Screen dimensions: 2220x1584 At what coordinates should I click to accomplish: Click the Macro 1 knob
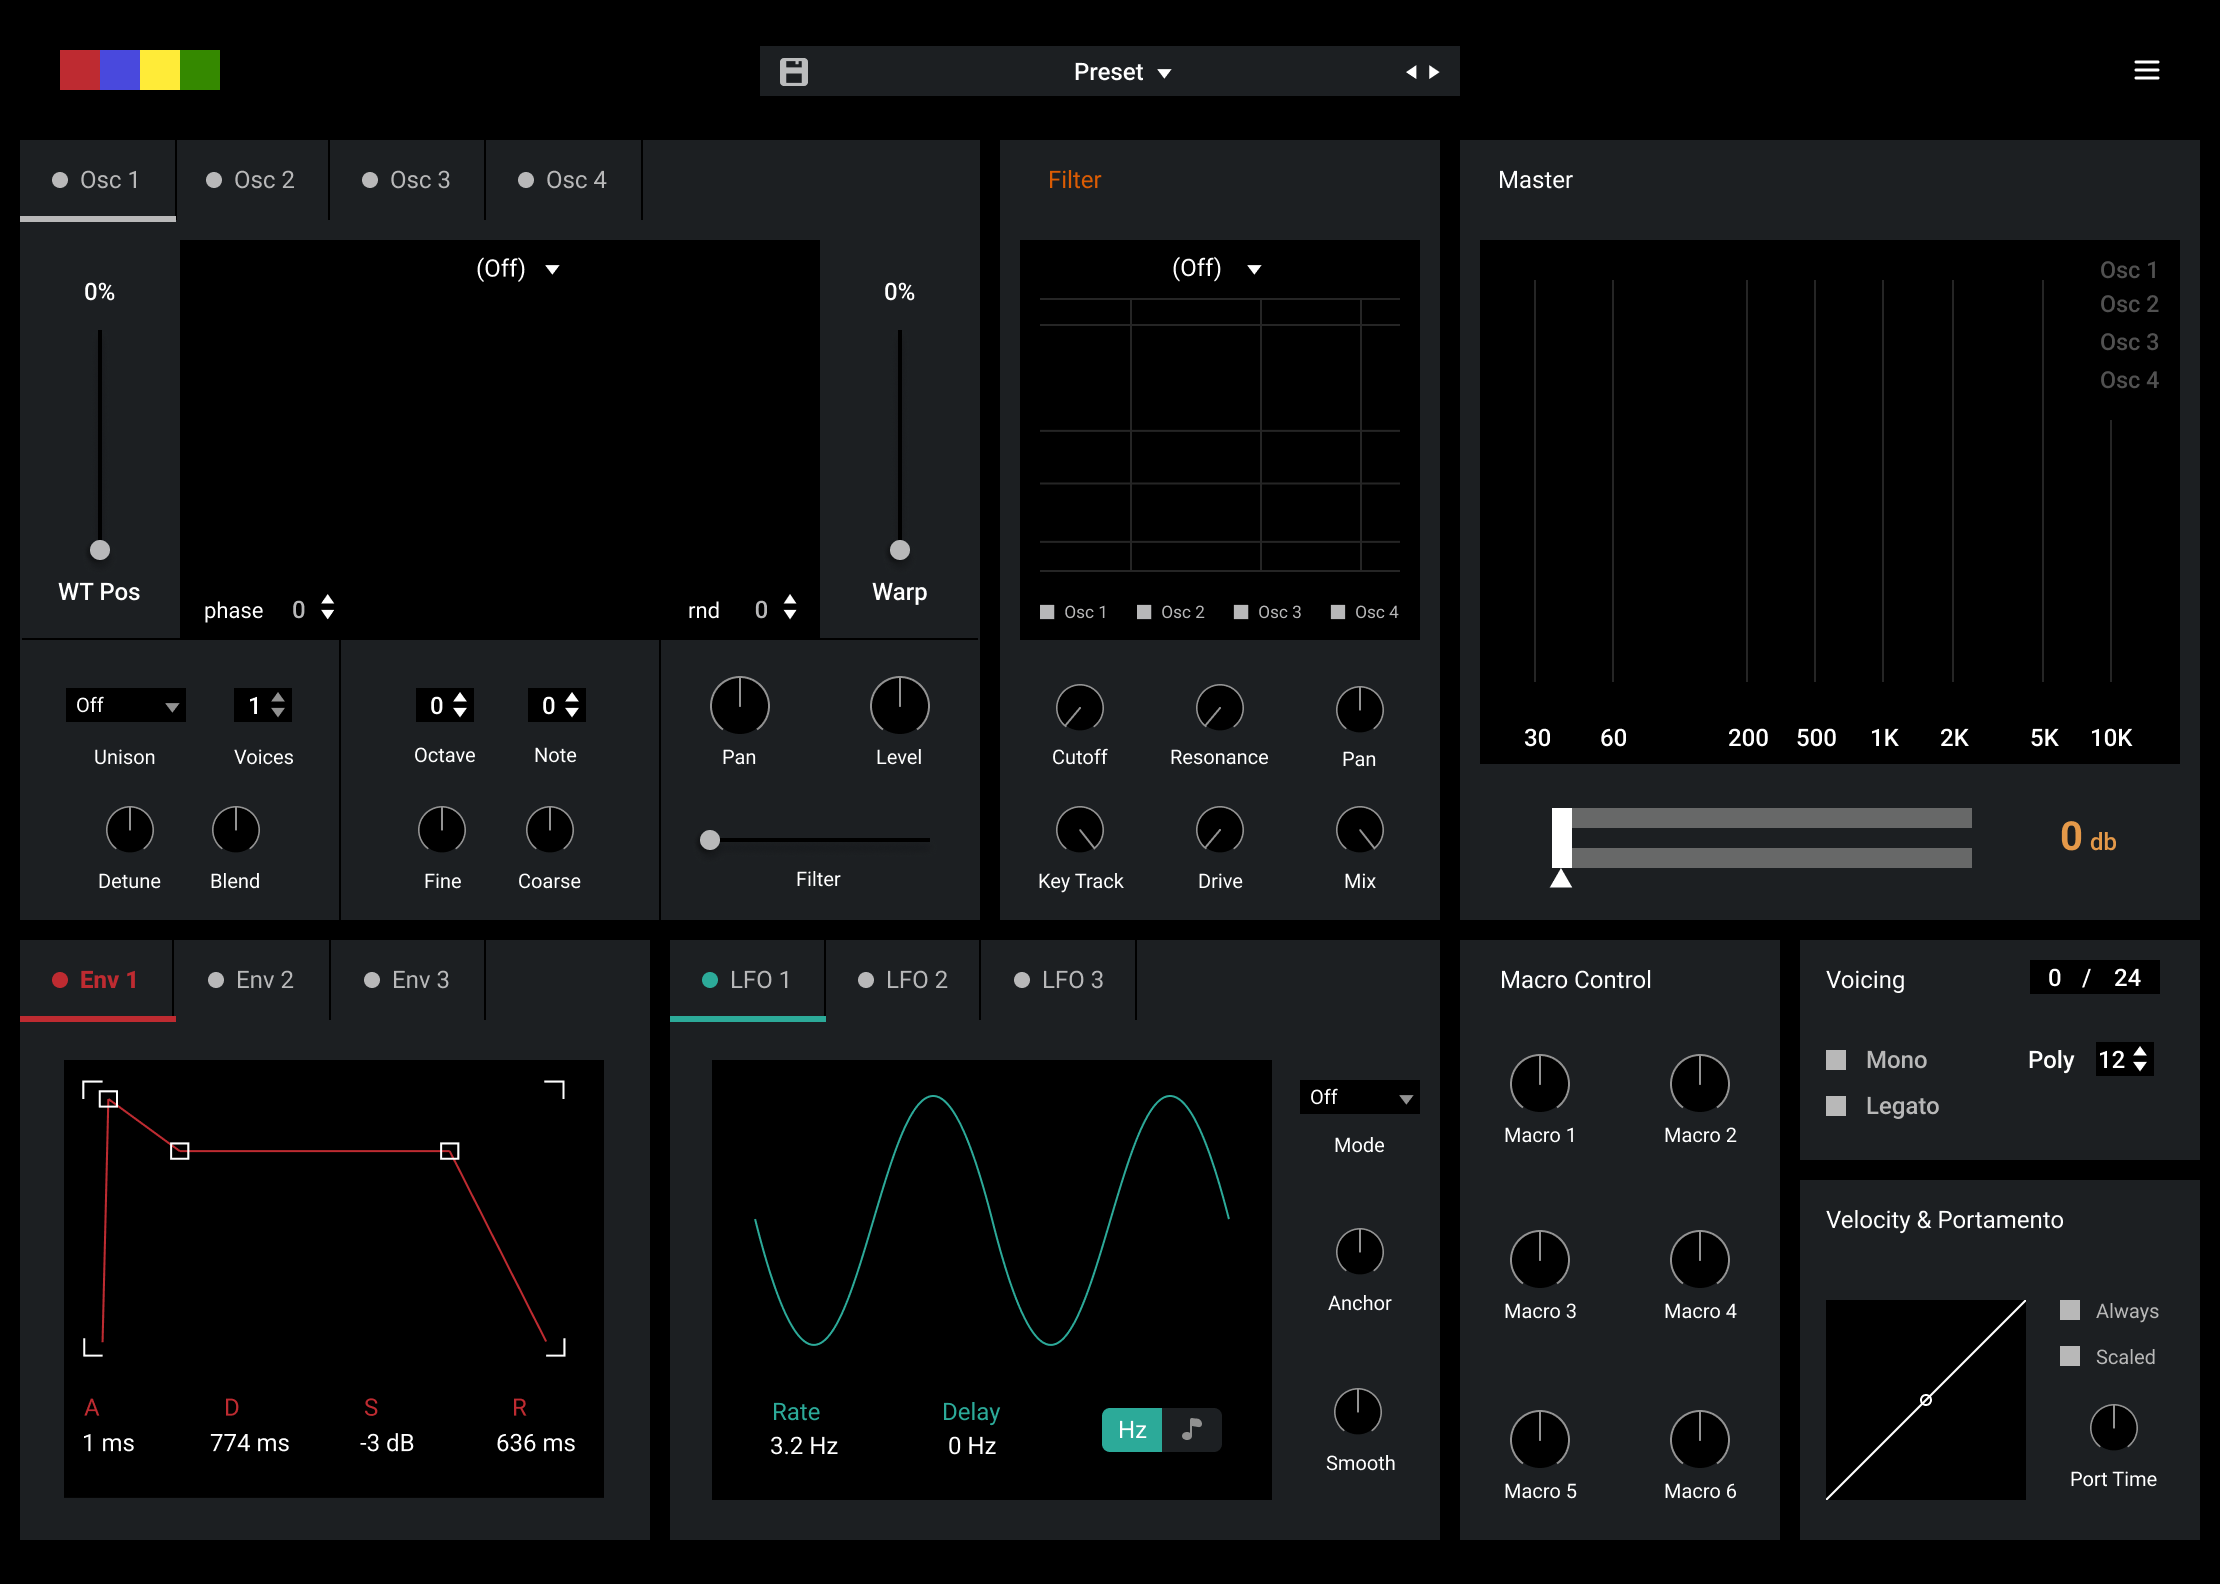1539,1083
